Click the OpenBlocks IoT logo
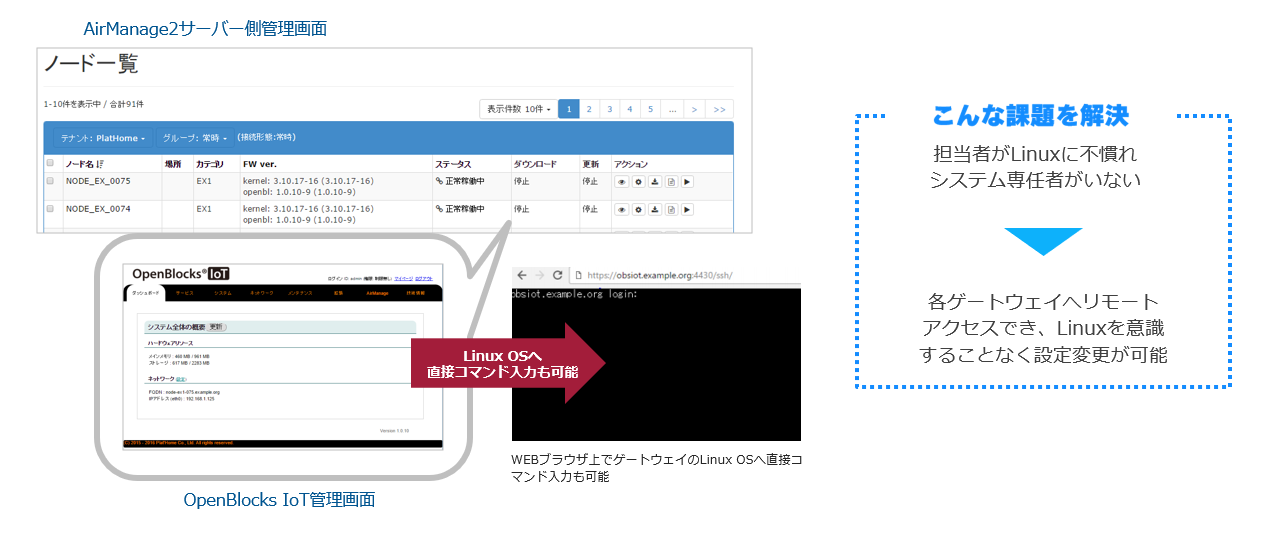 click(181, 274)
